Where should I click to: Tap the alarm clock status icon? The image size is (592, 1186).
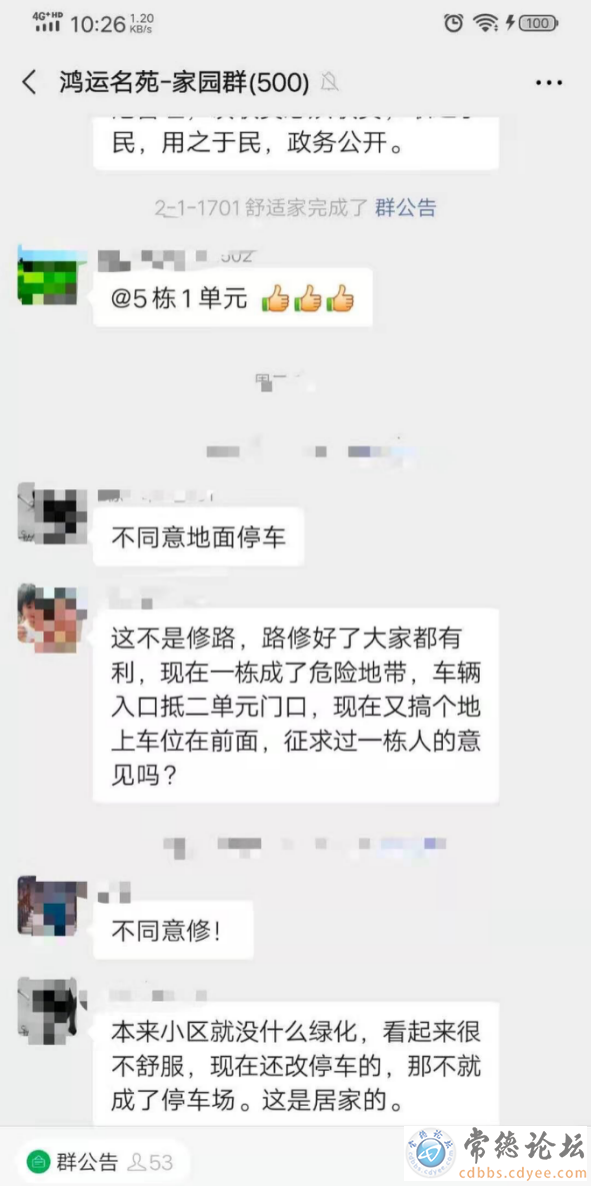click(453, 23)
